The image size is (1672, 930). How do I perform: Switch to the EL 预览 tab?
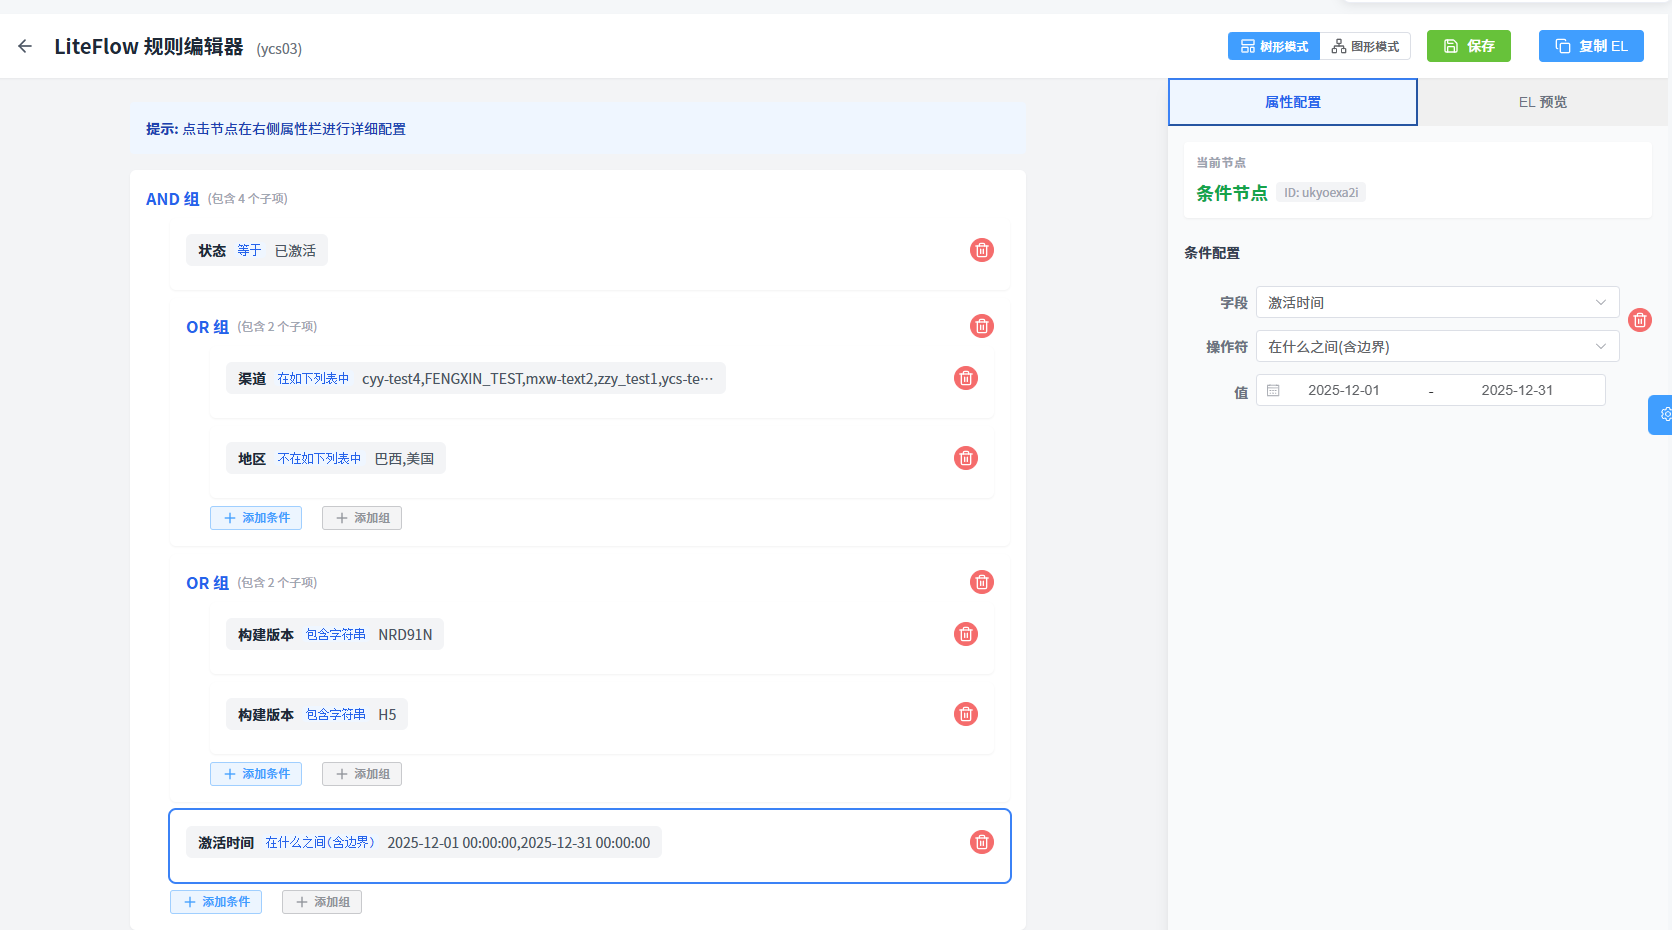[1542, 102]
